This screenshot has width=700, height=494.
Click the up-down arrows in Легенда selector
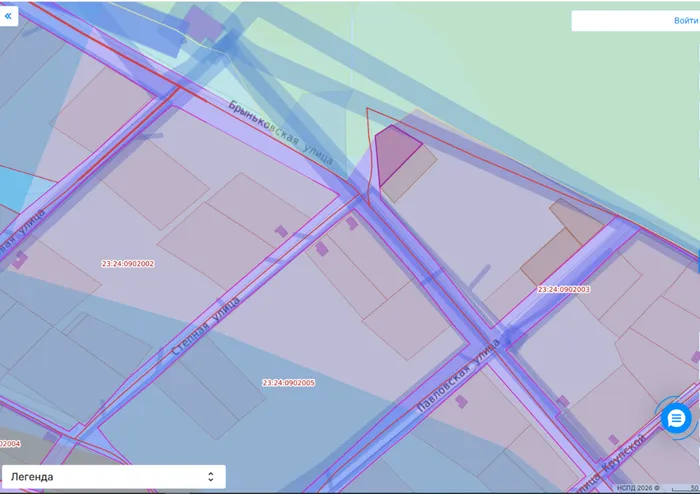(211, 477)
